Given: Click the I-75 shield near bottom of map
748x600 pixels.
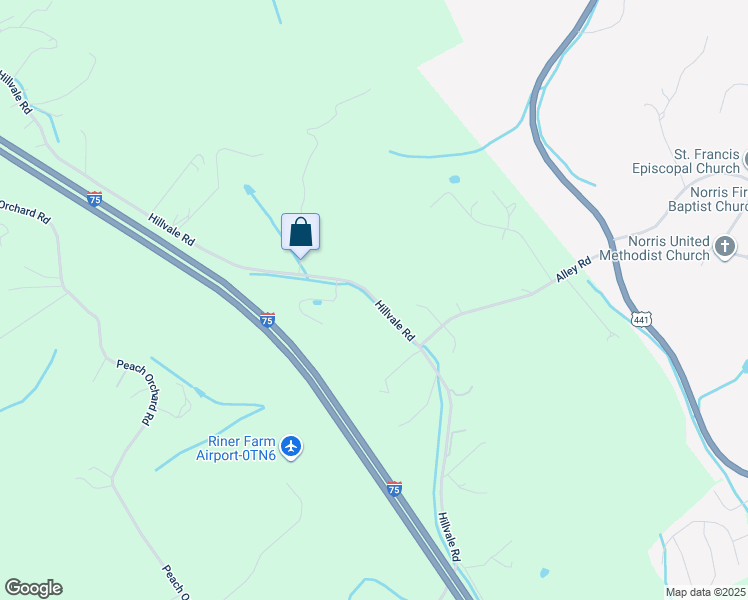Looking at the screenshot, I should 394,489.
